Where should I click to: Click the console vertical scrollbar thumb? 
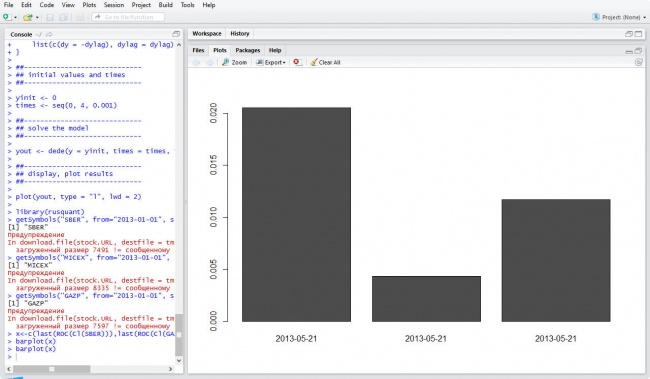pos(179,335)
